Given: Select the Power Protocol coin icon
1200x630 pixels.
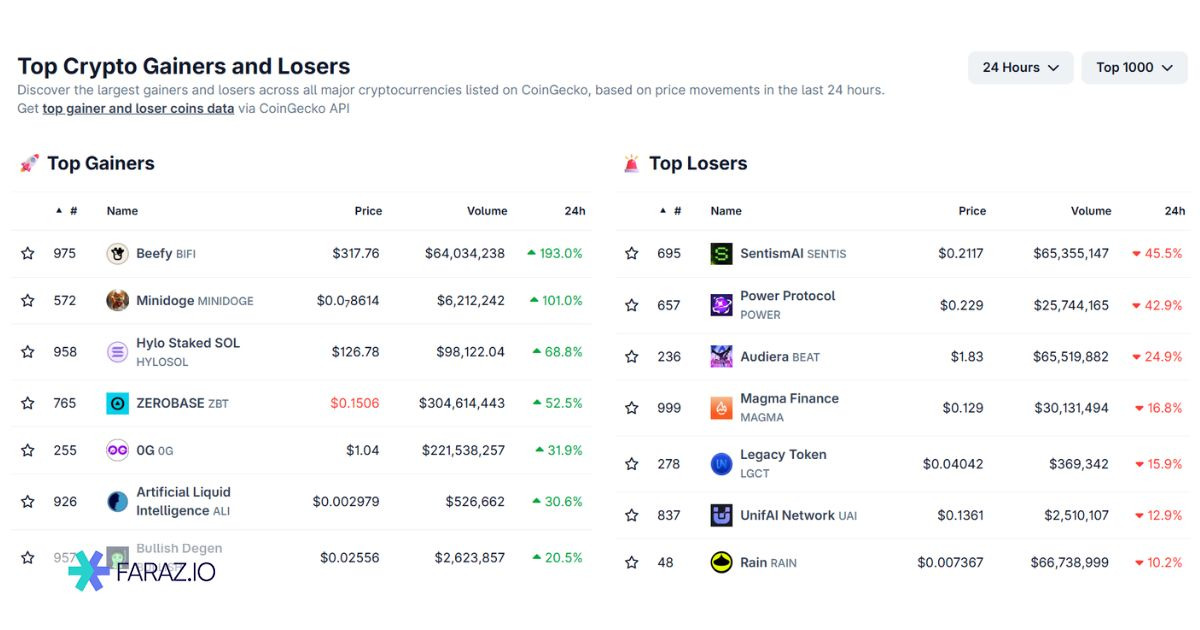Looking at the screenshot, I should tap(721, 303).
